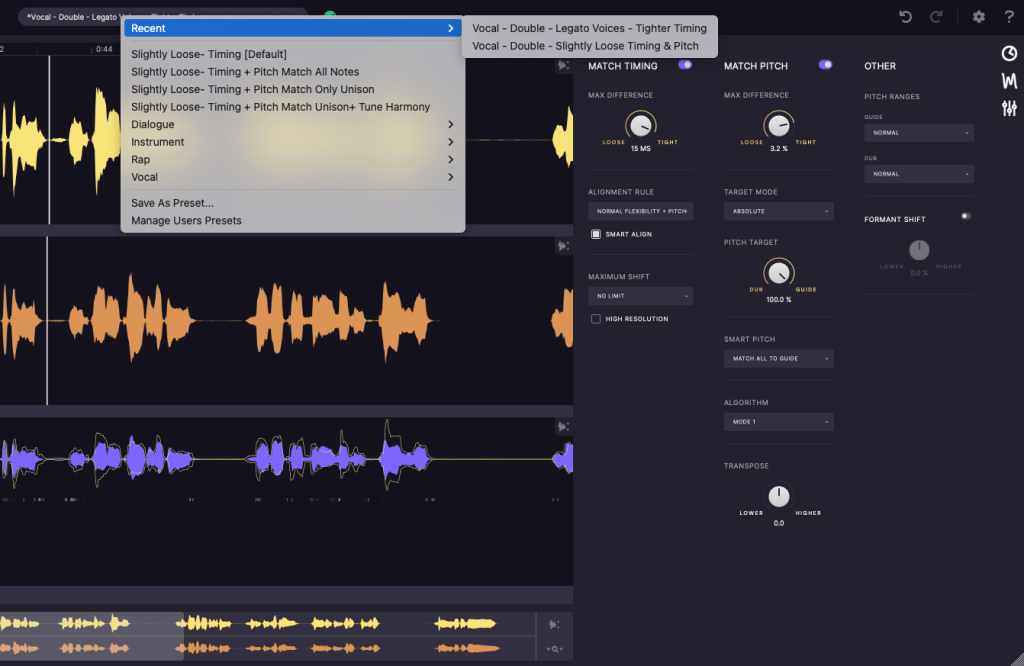Viewport: 1024px width, 666px height.
Task: Enable the Formant Shift toggle
Action: 965,216
